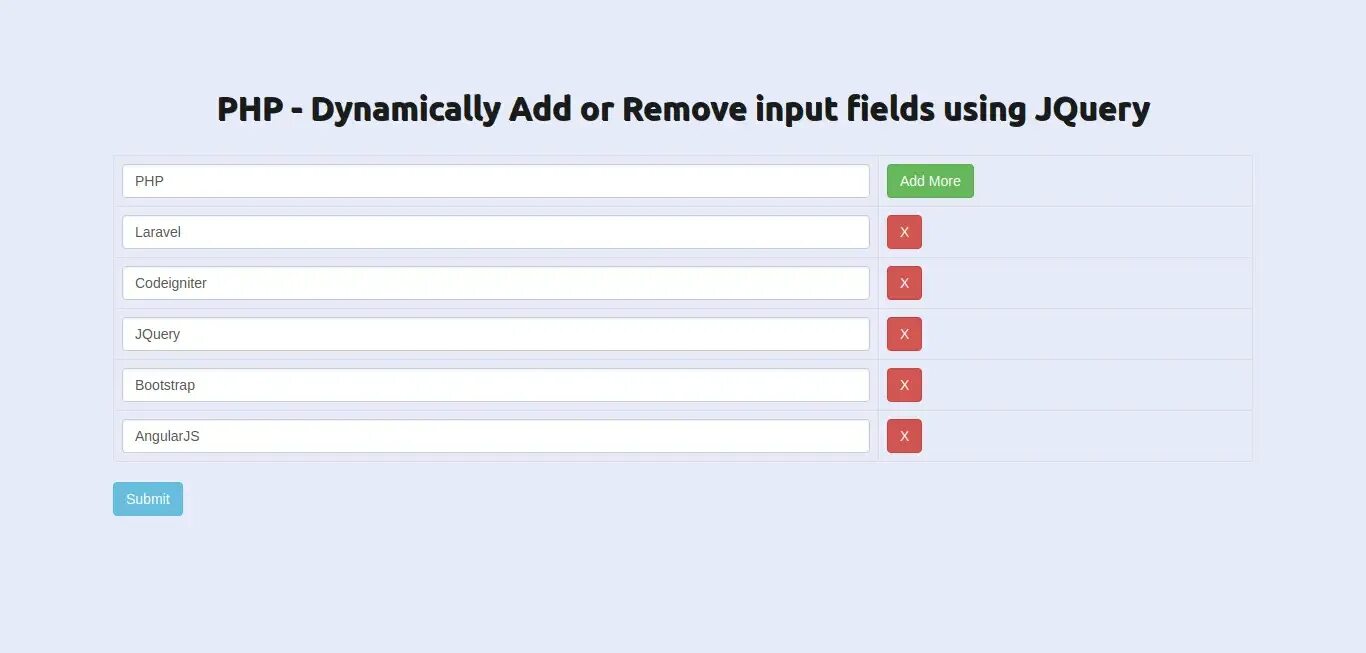Remove the Laravel row with its X button
Image resolution: width=1366 pixels, height=653 pixels.
(904, 232)
